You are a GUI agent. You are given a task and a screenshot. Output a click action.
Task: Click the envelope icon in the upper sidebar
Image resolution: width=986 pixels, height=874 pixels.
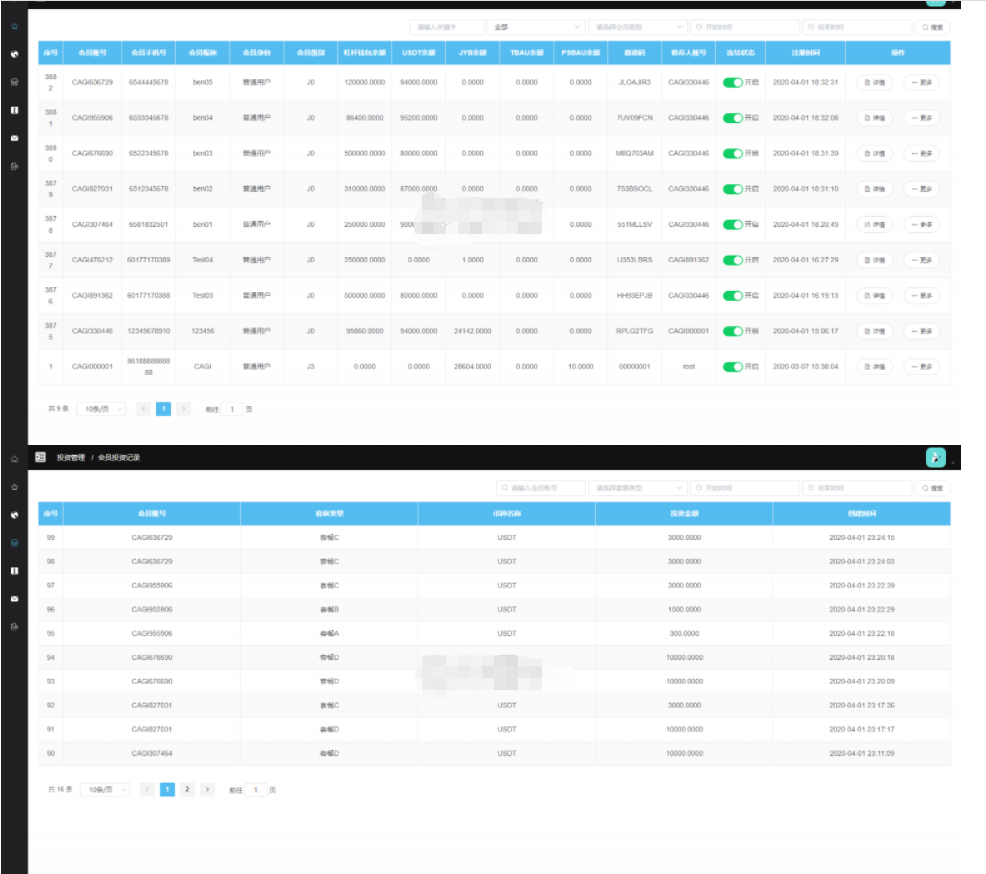[x=14, y=138]
